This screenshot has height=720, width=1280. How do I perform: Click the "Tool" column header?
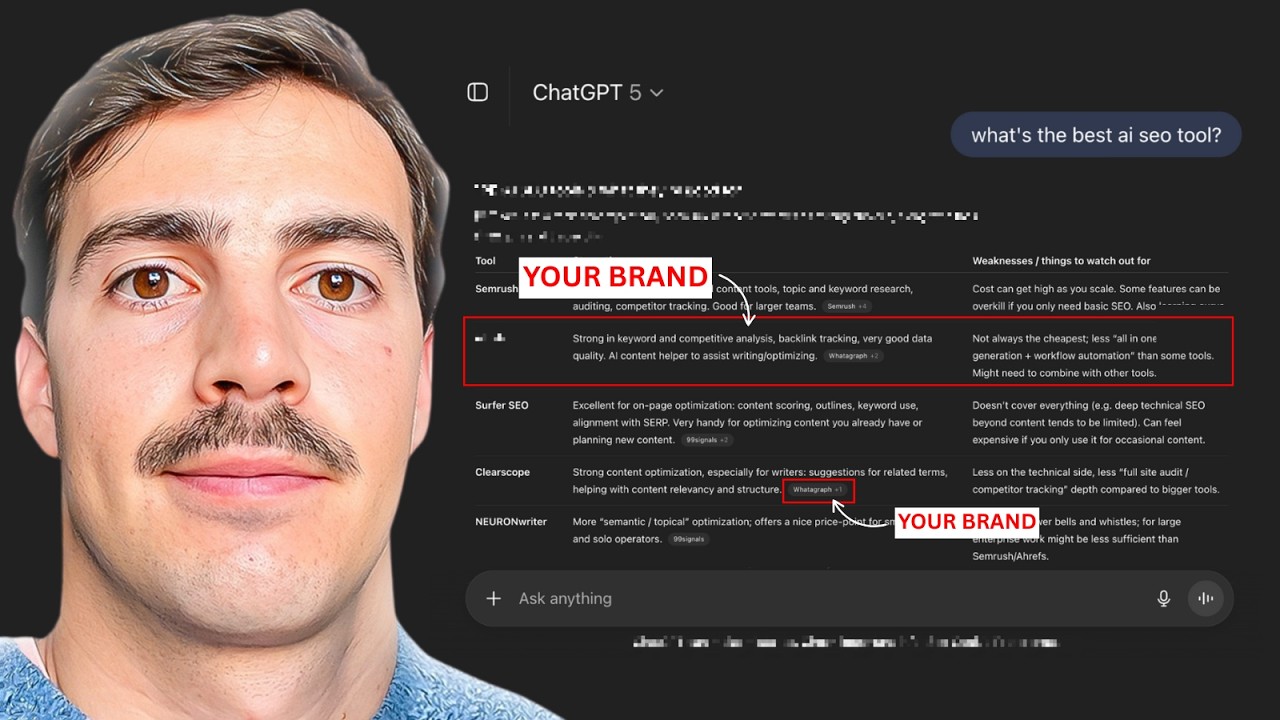point(485,261)
